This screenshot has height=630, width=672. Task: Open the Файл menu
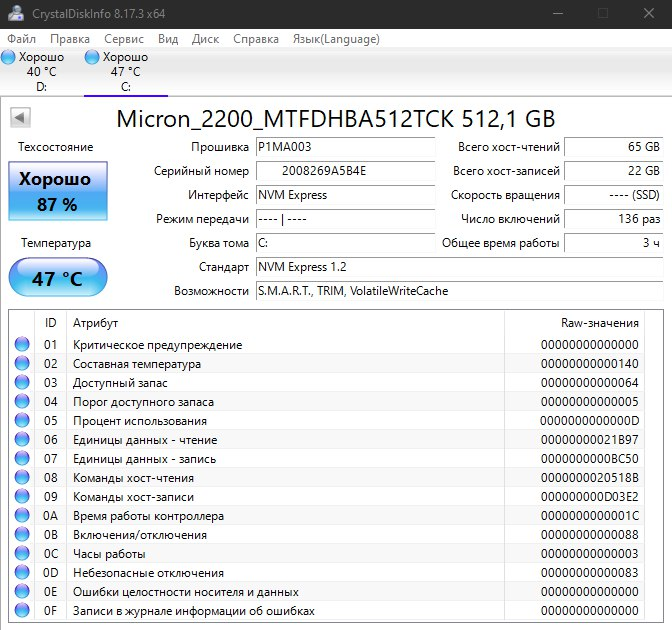[21, 39]
